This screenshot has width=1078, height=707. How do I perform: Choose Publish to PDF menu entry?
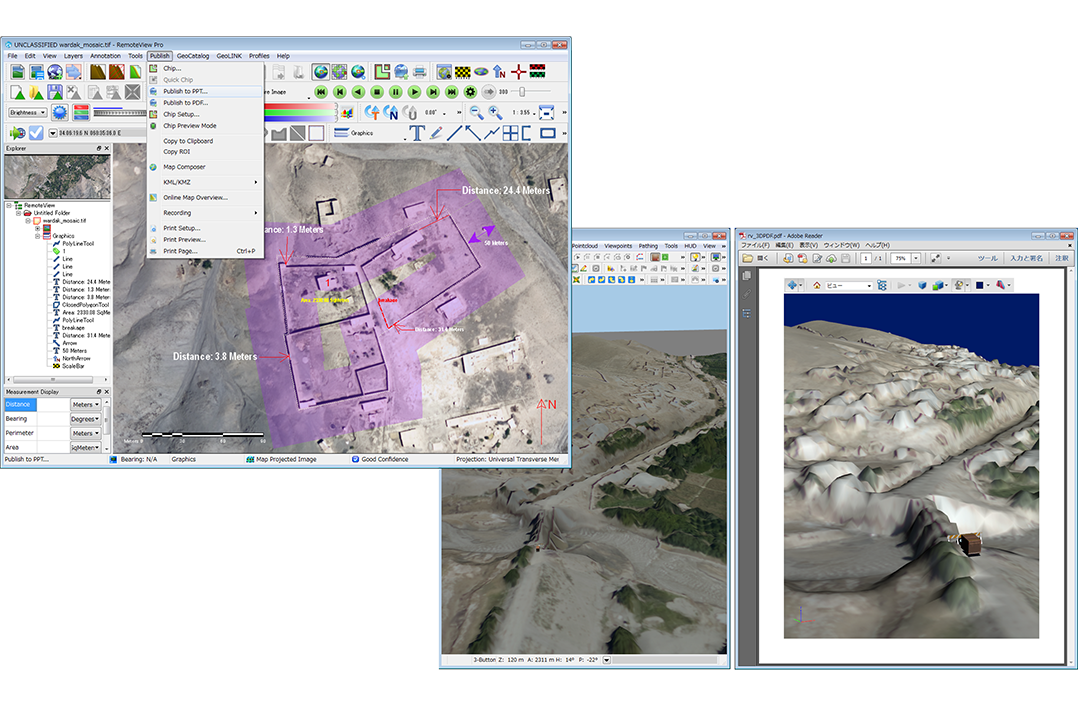coord(185,102)
